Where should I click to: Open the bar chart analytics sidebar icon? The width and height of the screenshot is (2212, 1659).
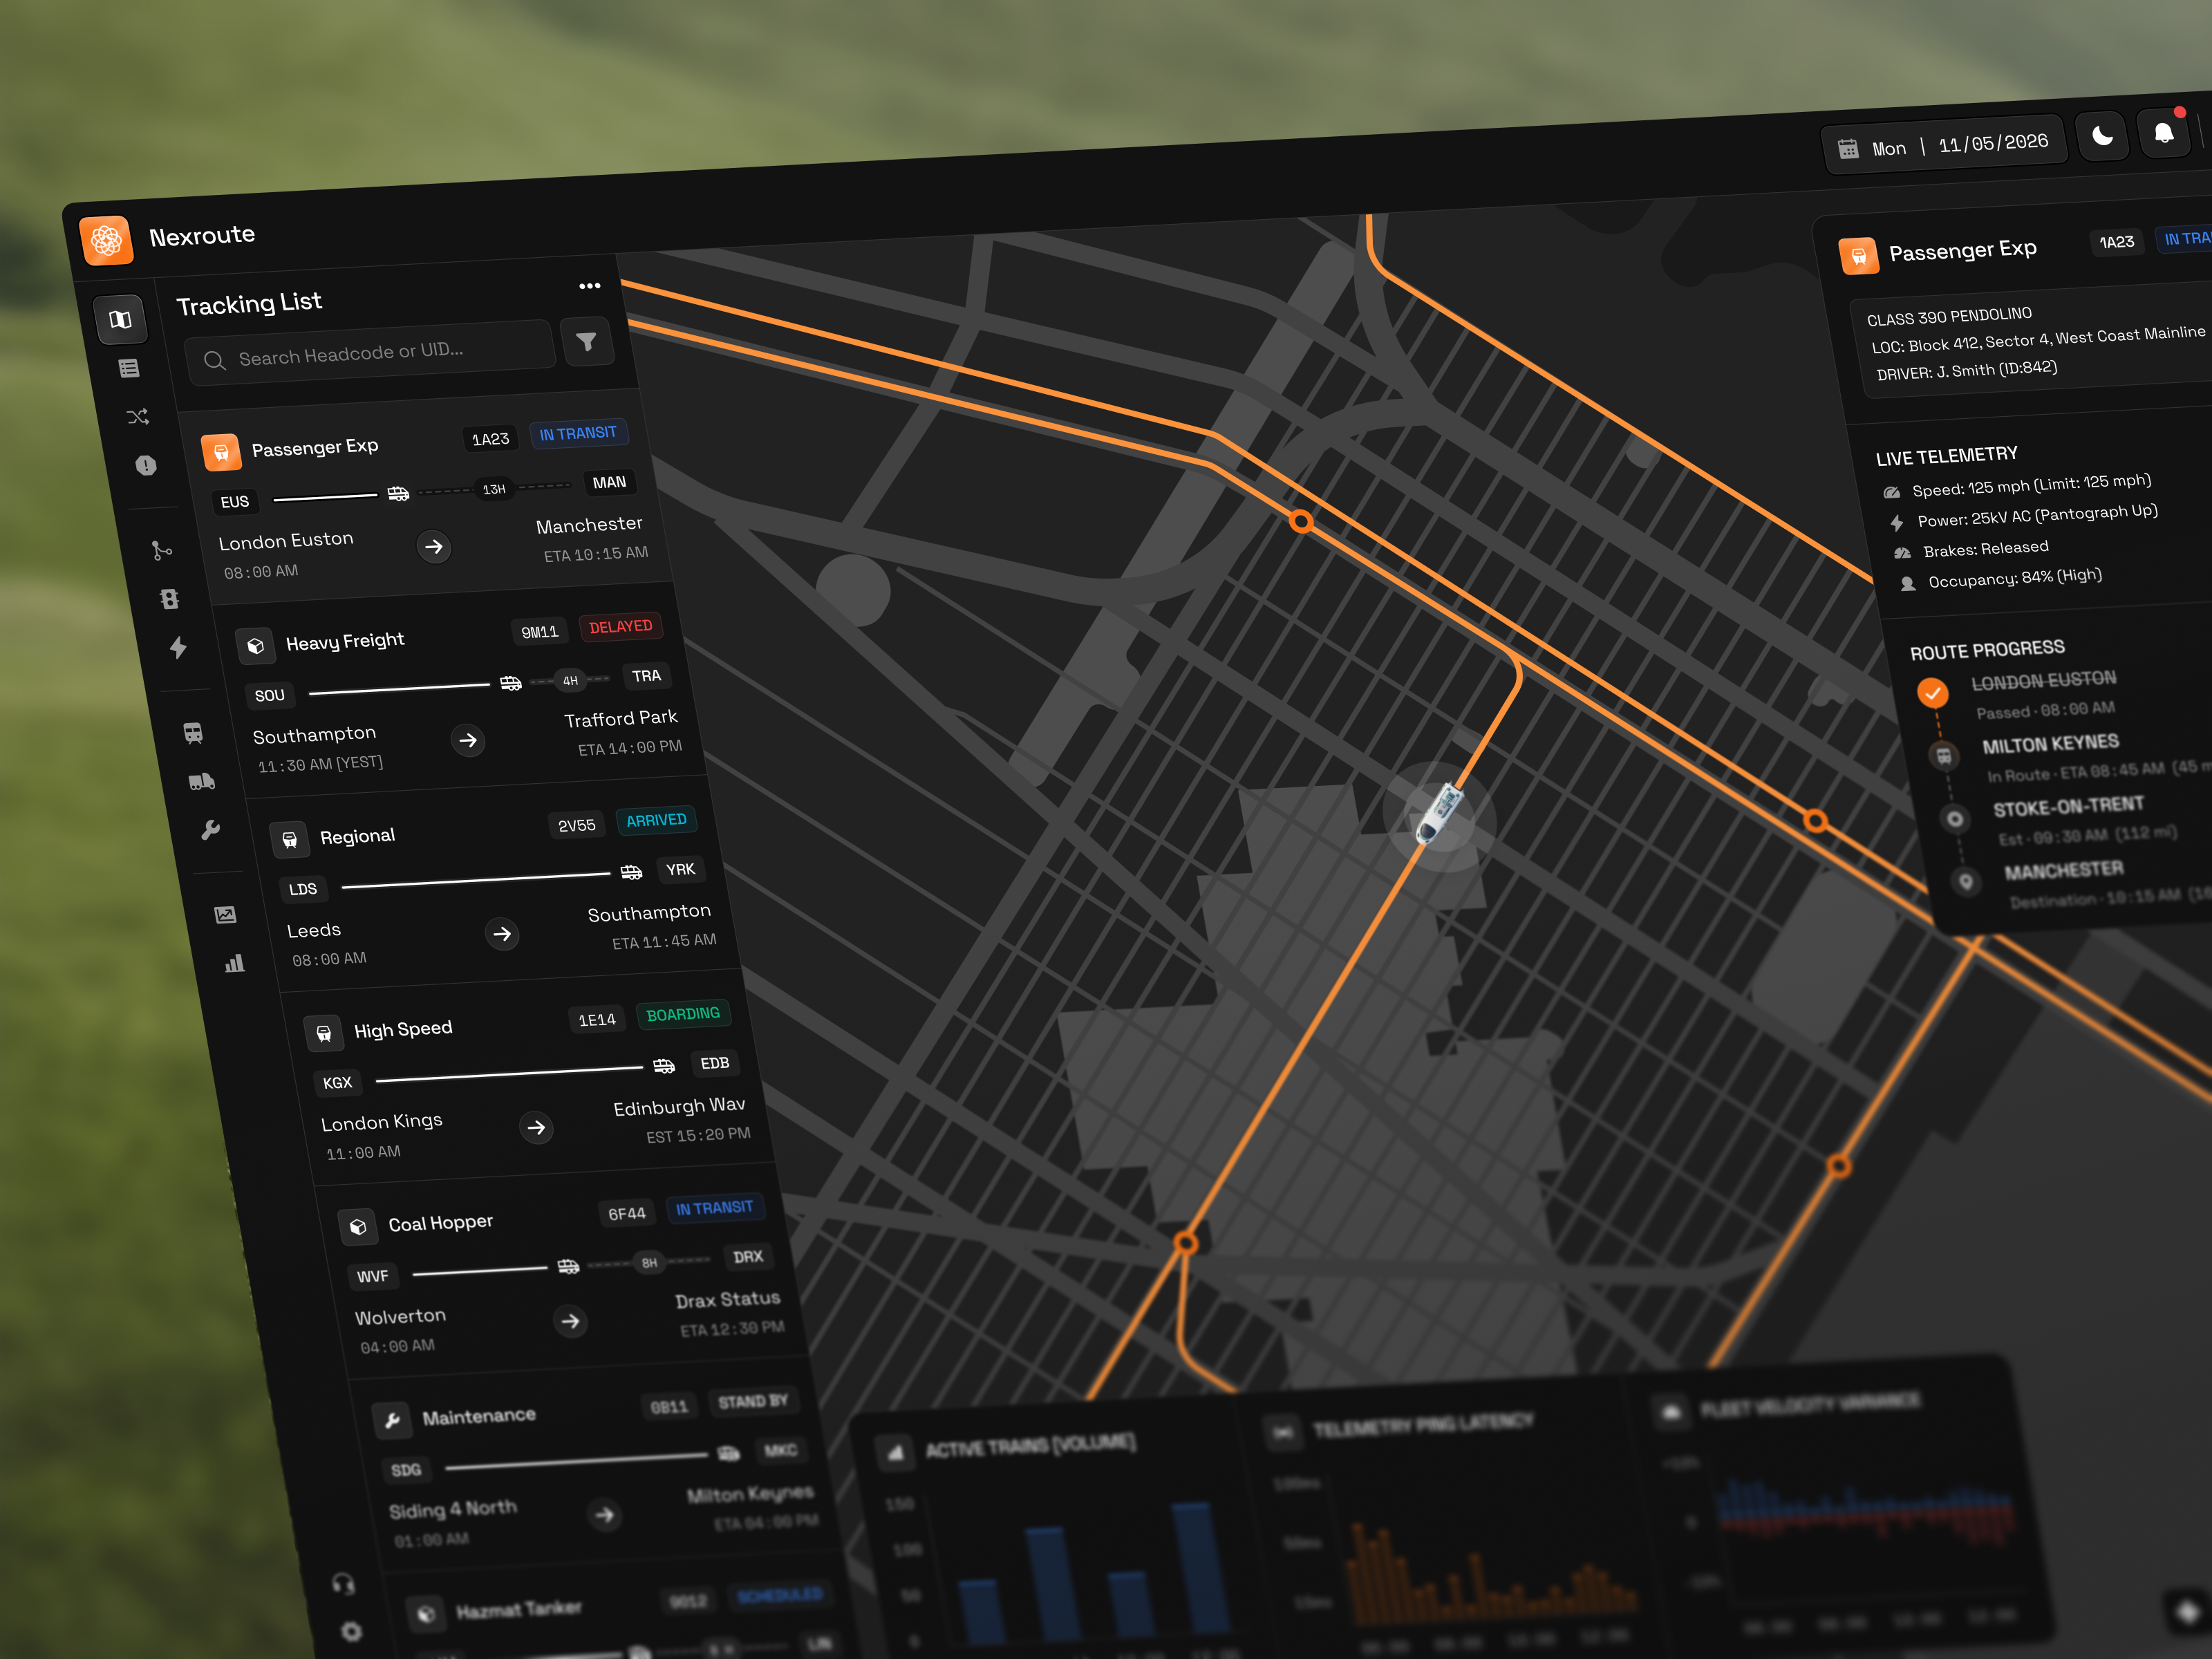click(x=235, y=963)
